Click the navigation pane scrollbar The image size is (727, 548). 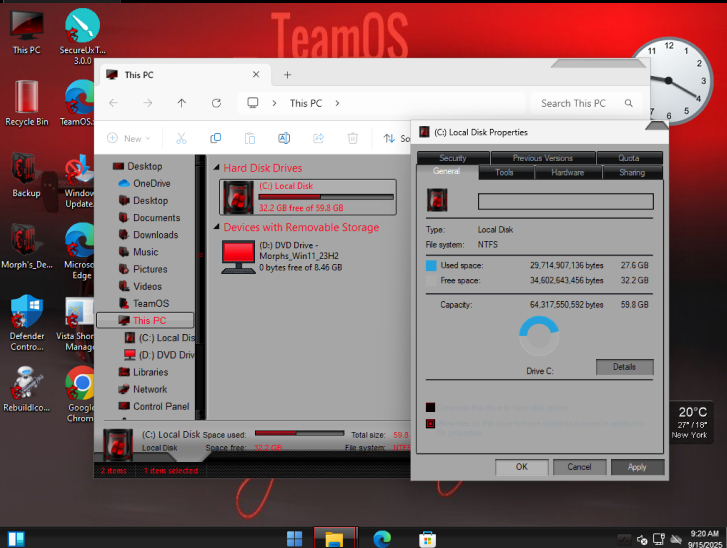[x=200, y=287]
